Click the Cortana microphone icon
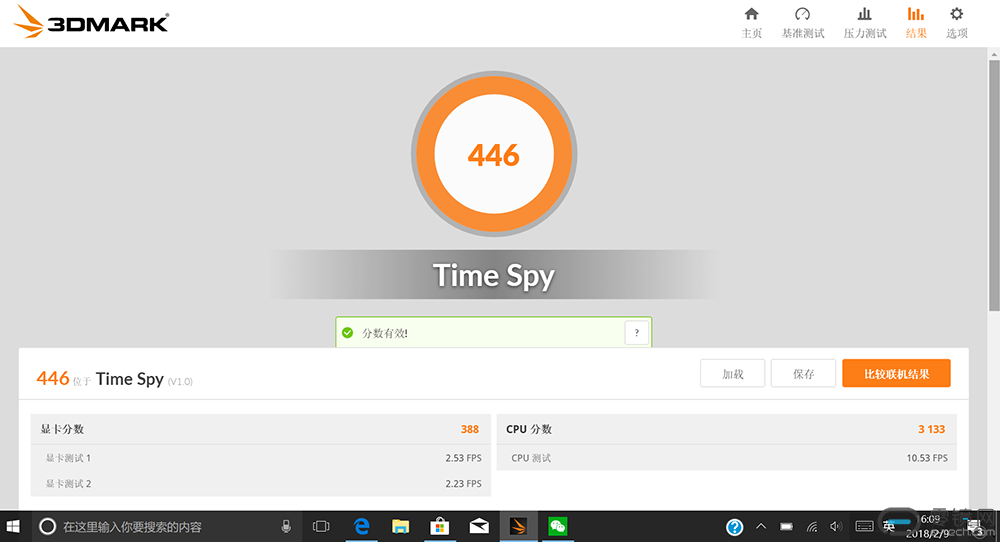The image size is (1000, 542). tap(286, 527)
